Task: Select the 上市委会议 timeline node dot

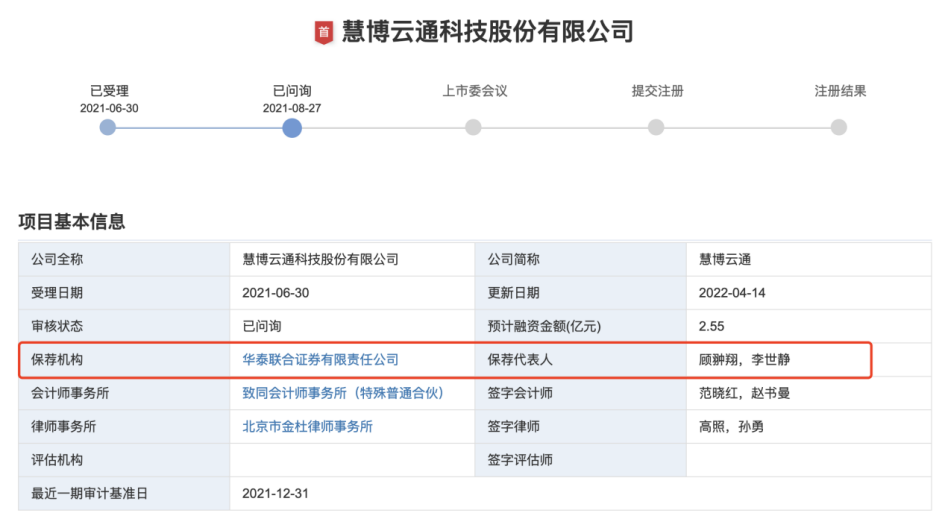Action: coord(473,127)
